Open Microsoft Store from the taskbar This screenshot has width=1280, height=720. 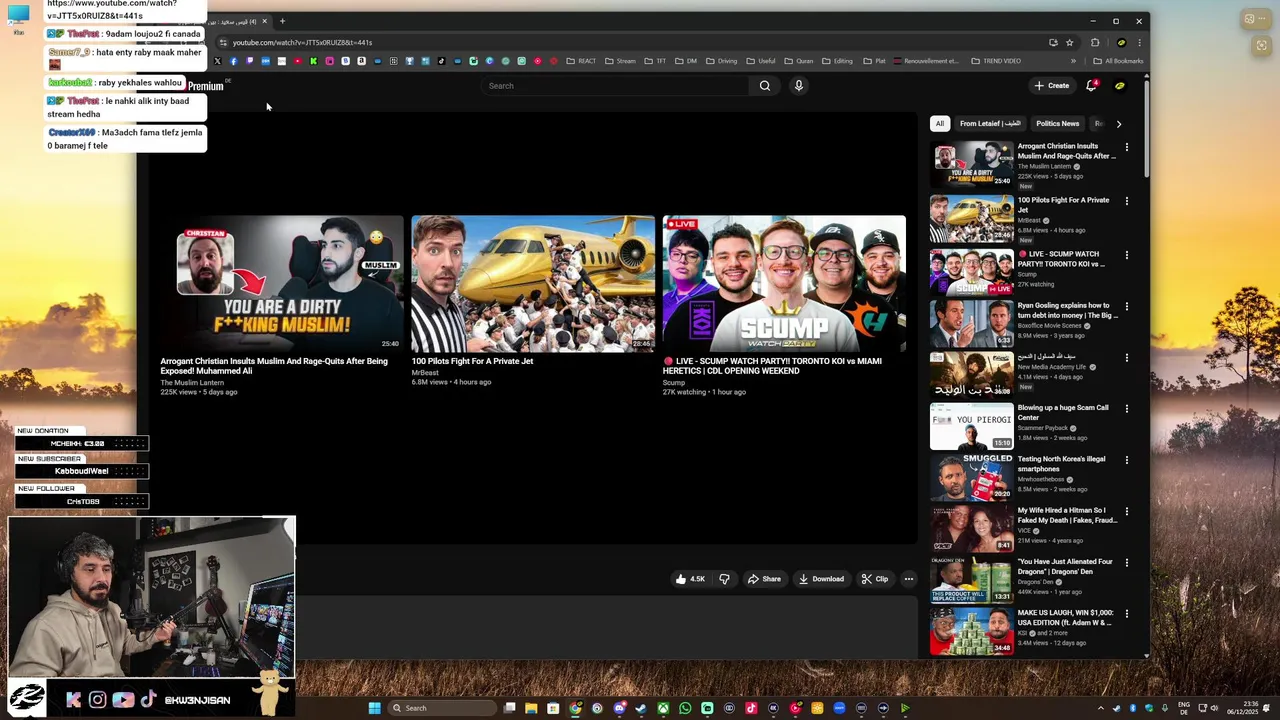point(553,708)
